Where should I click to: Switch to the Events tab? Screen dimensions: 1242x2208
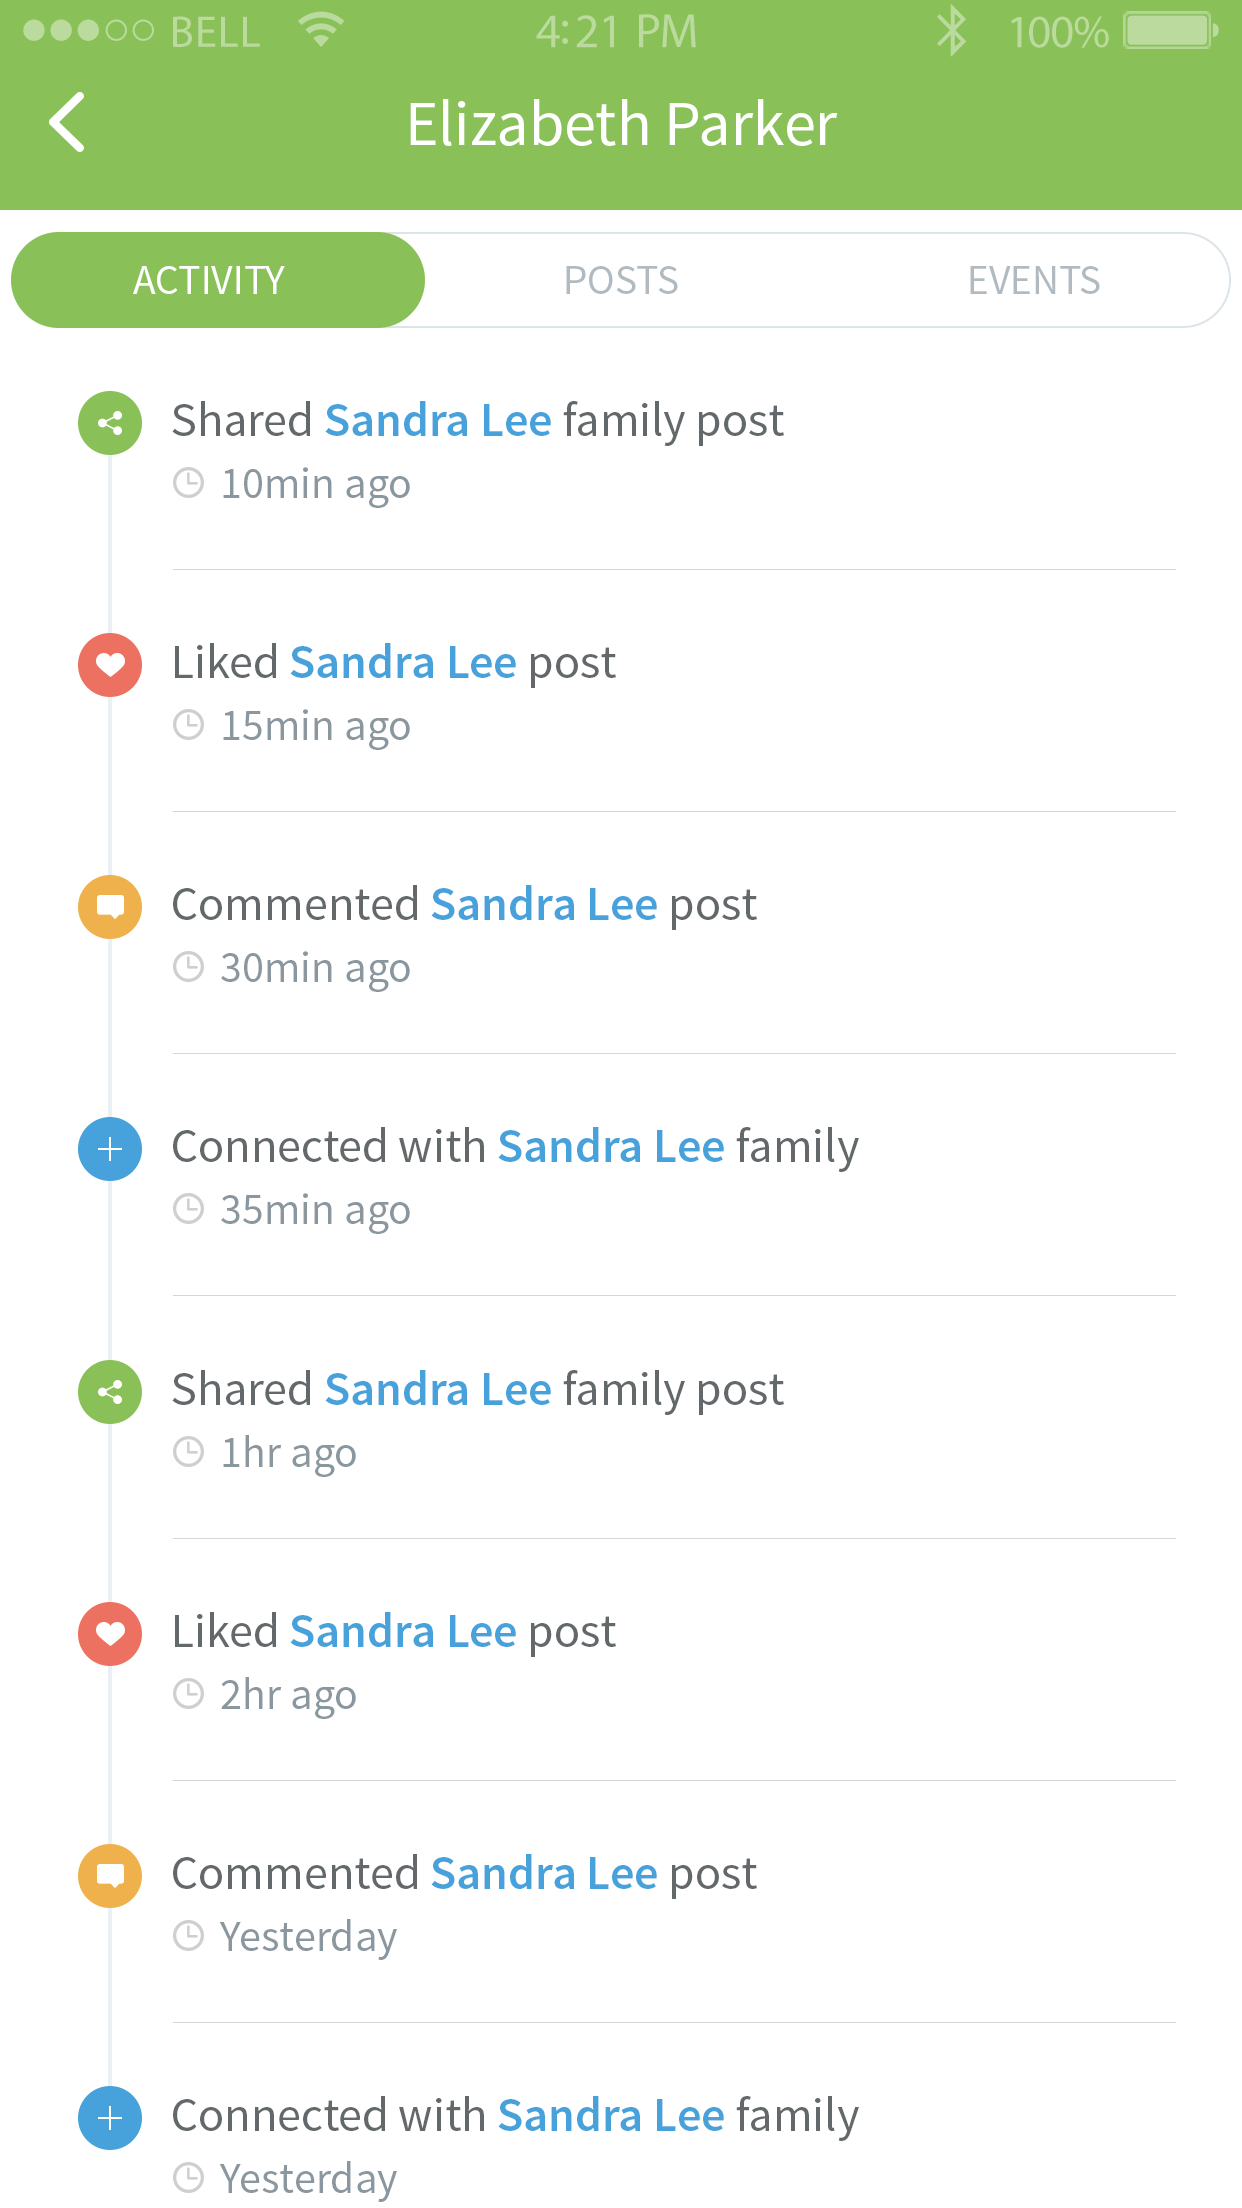(1033, 281)
